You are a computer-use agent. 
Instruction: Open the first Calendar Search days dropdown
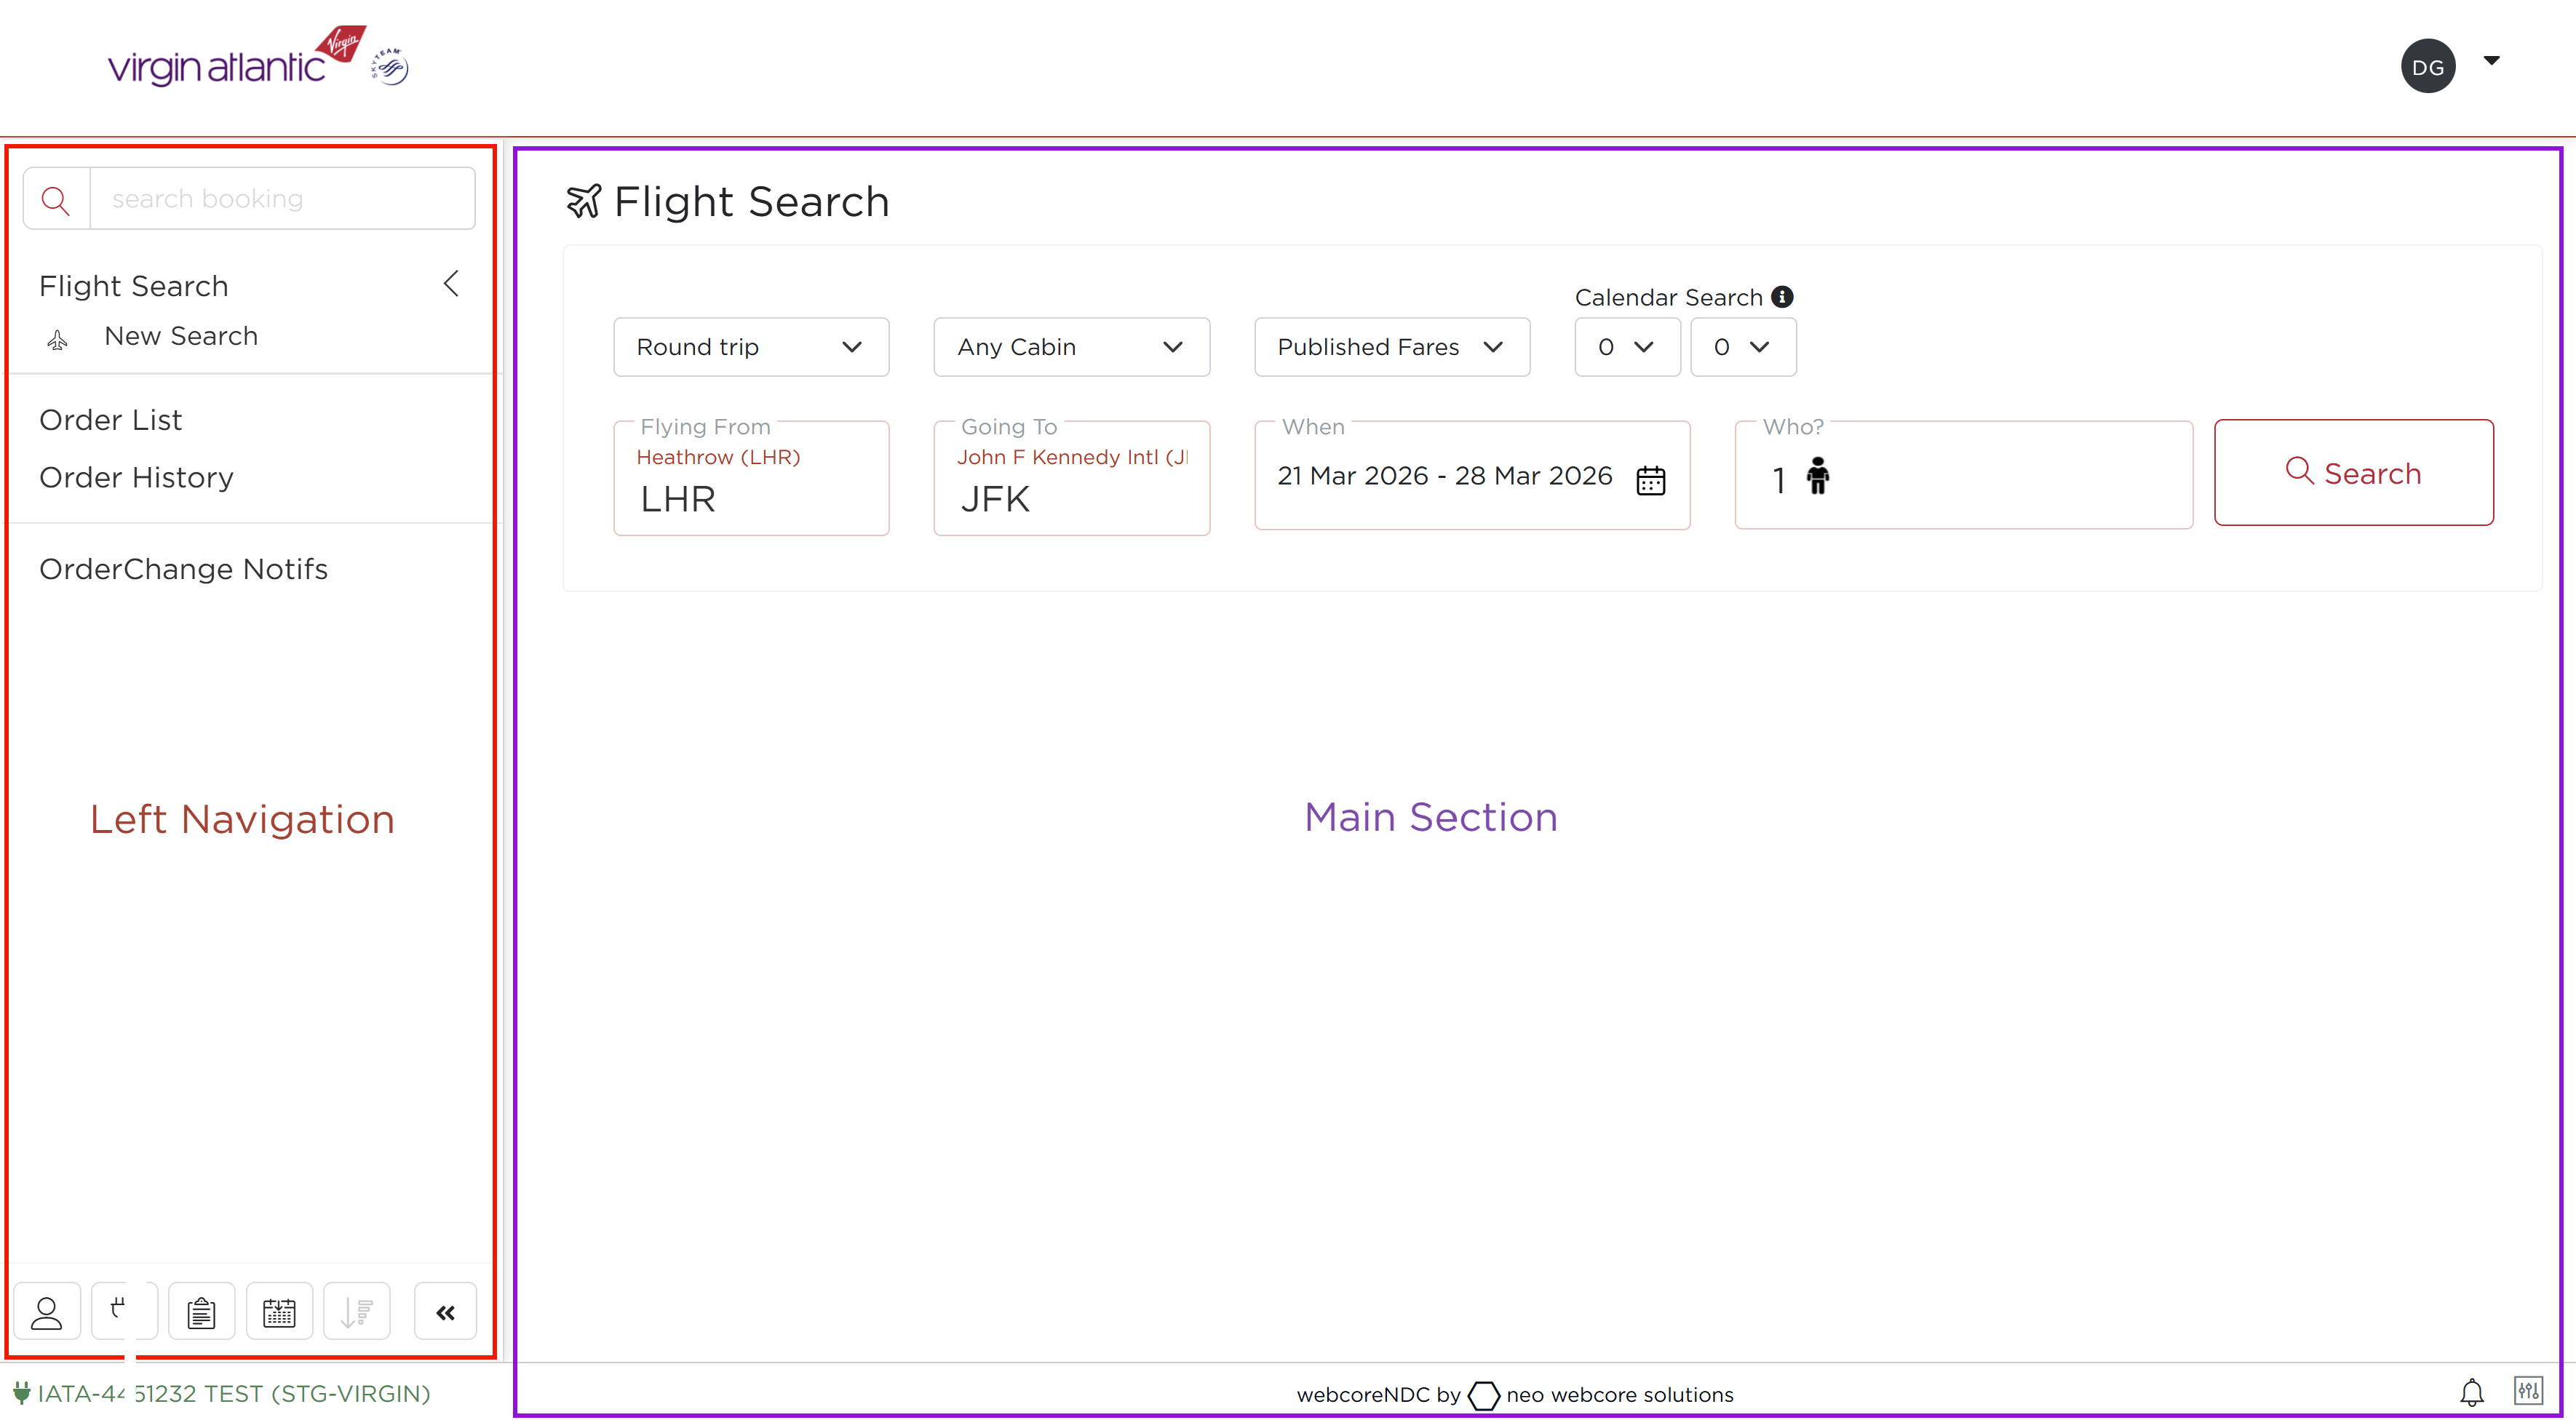[x=1627, y=347]
